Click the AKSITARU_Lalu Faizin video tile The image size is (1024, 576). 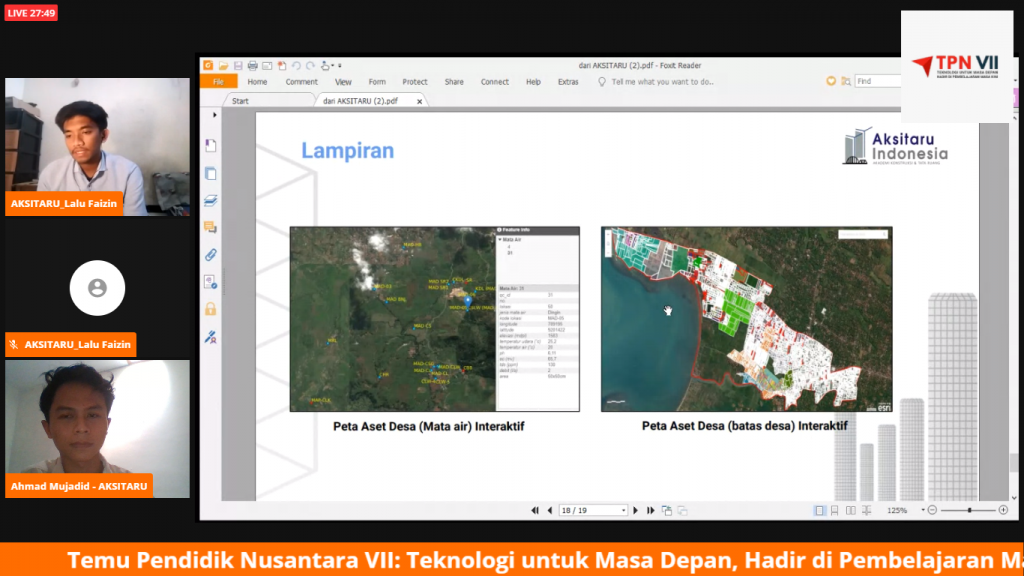tap(97, 147)
